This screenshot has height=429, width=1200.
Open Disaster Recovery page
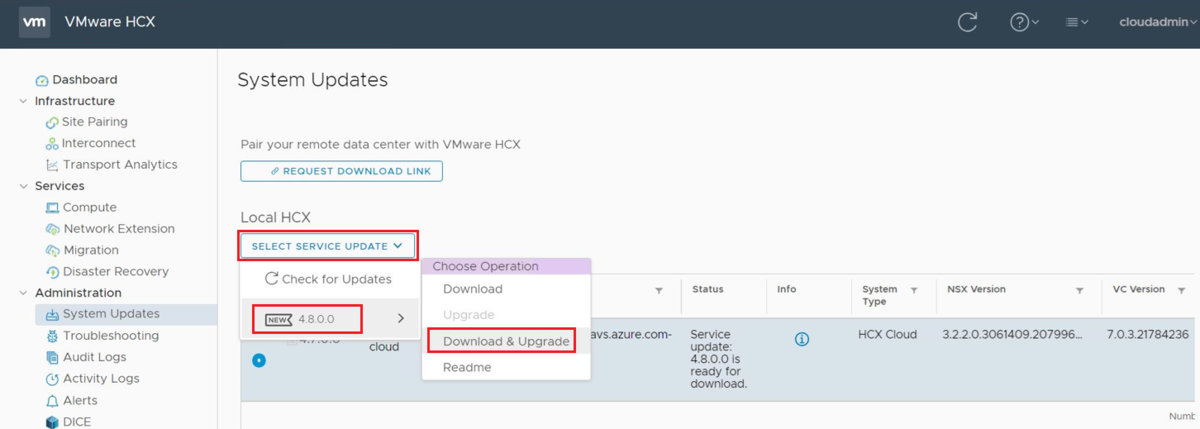tap(116, 272)
